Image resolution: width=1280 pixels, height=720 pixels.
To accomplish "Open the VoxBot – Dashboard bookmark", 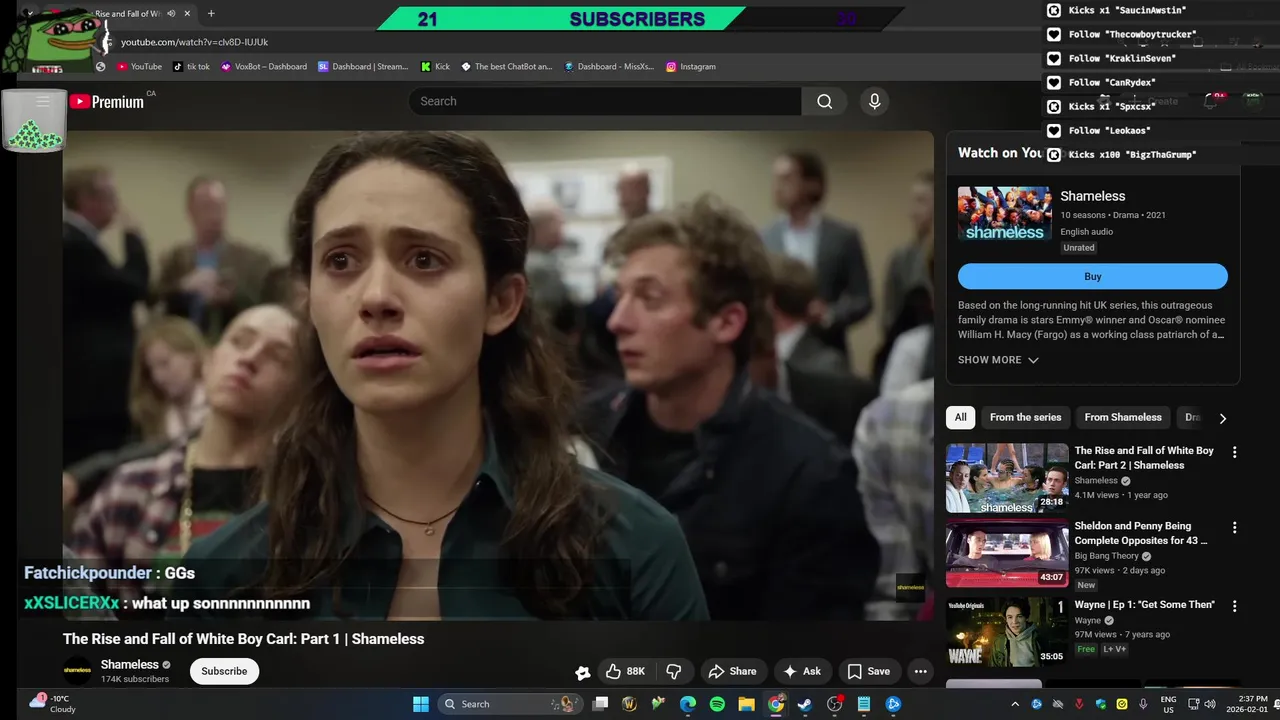I will pos(264,66).
